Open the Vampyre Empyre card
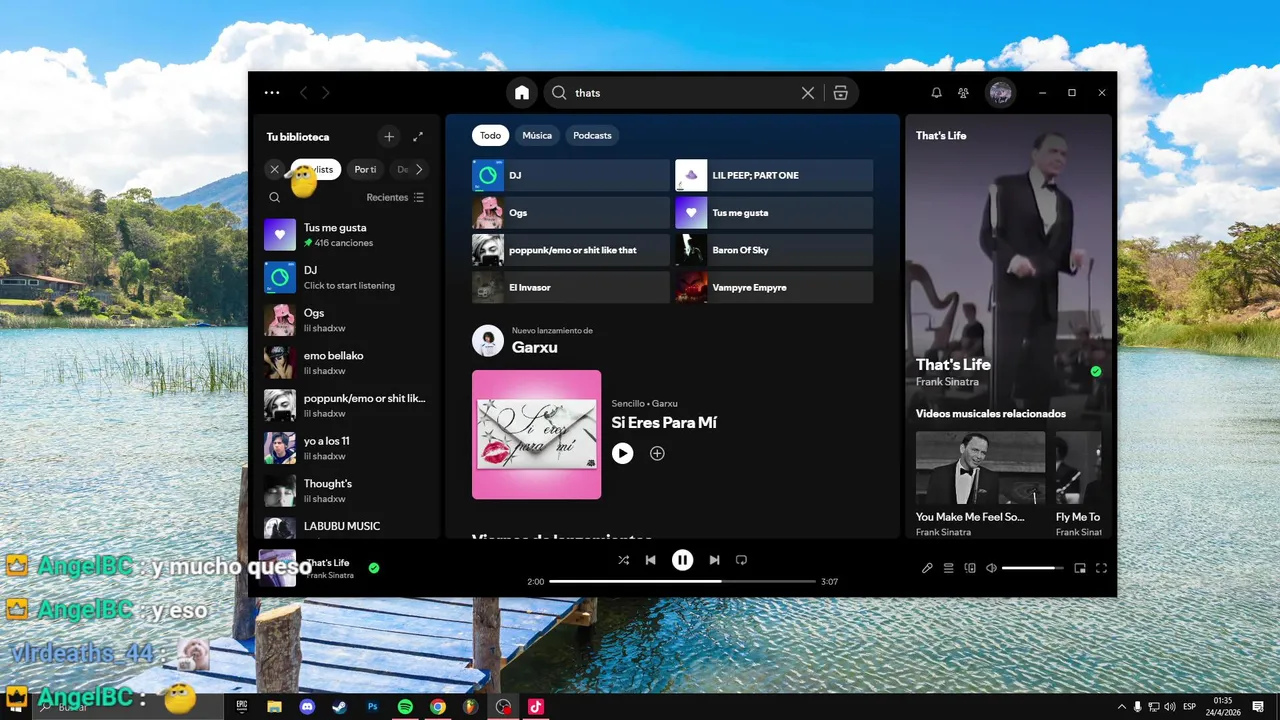Image resolution: width=1280 pixels, height=720 pixels. 774,287
